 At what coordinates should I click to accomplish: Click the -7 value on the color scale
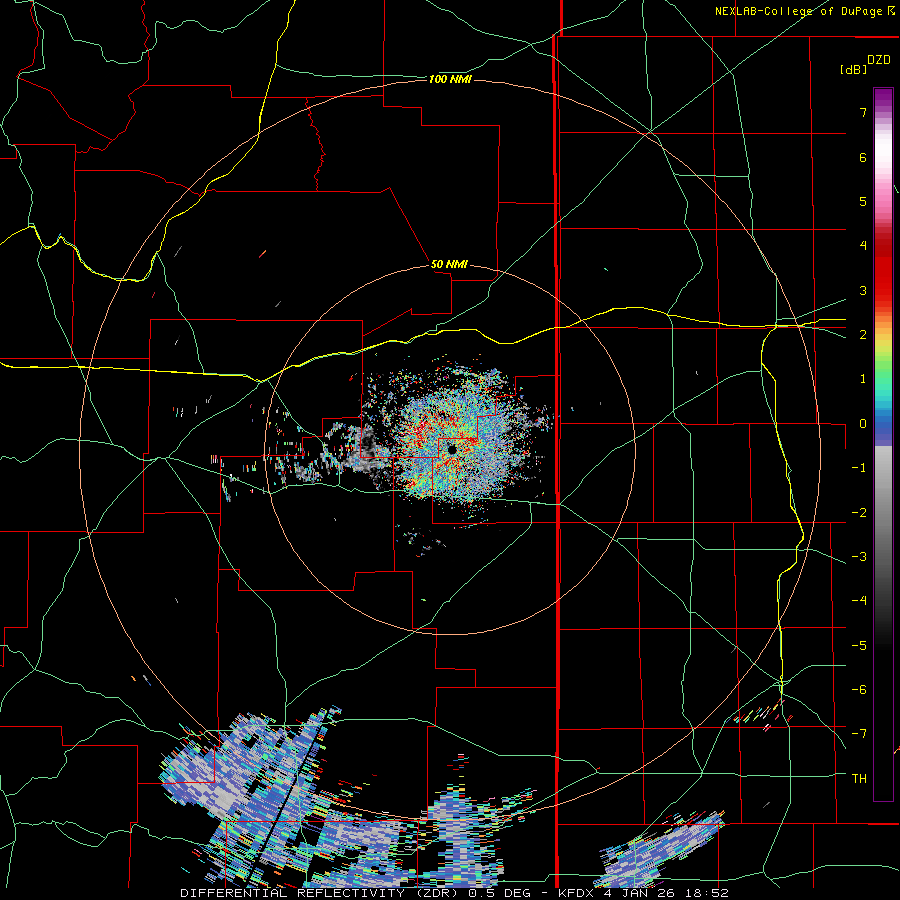click(x=859, y=734)
